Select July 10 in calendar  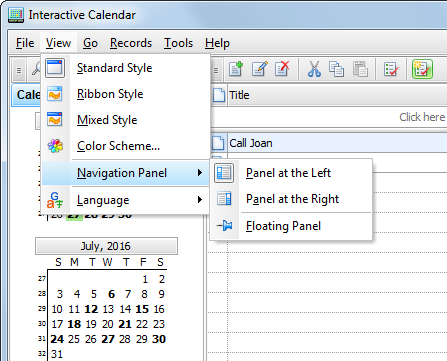[57, 309]
